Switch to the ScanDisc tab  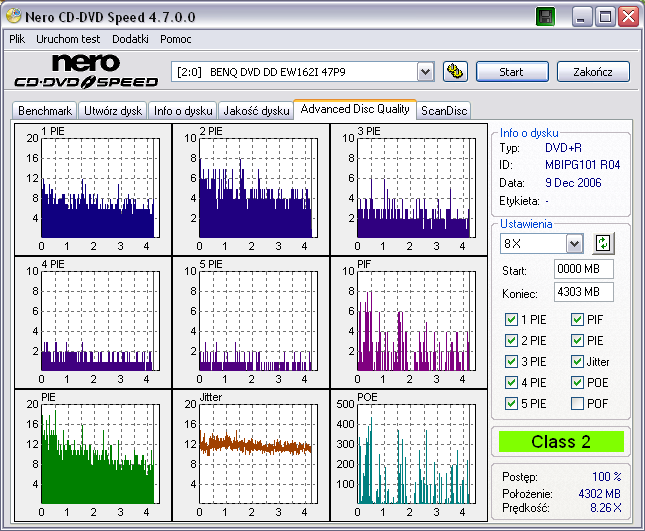444,111
